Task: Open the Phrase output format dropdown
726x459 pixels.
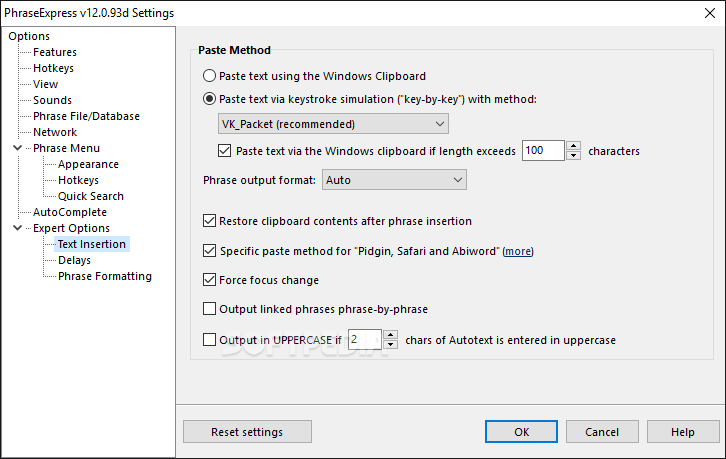Action: pyautogui.click(x=394, y=180)
